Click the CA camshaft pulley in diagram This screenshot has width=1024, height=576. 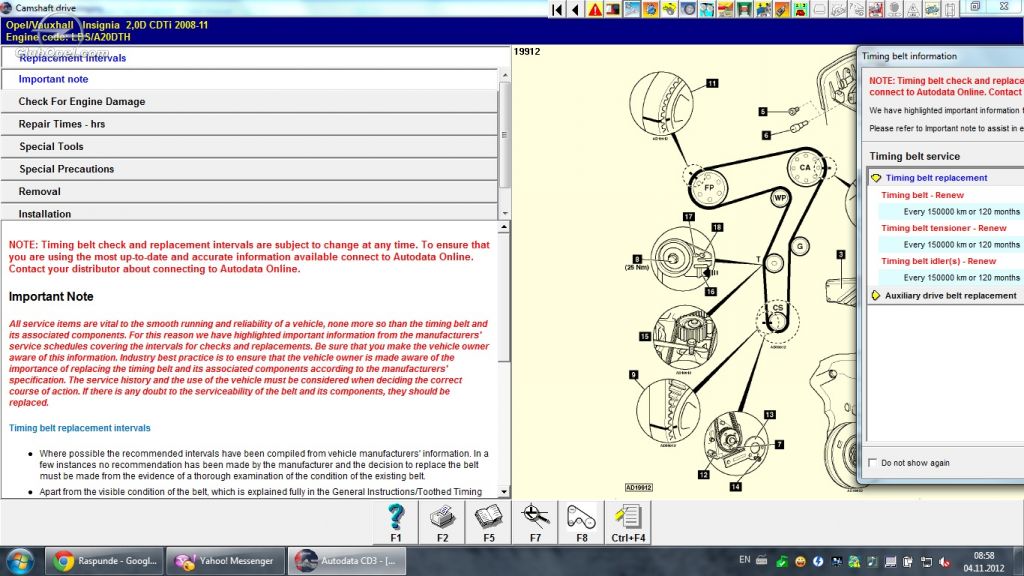(805, 167)
